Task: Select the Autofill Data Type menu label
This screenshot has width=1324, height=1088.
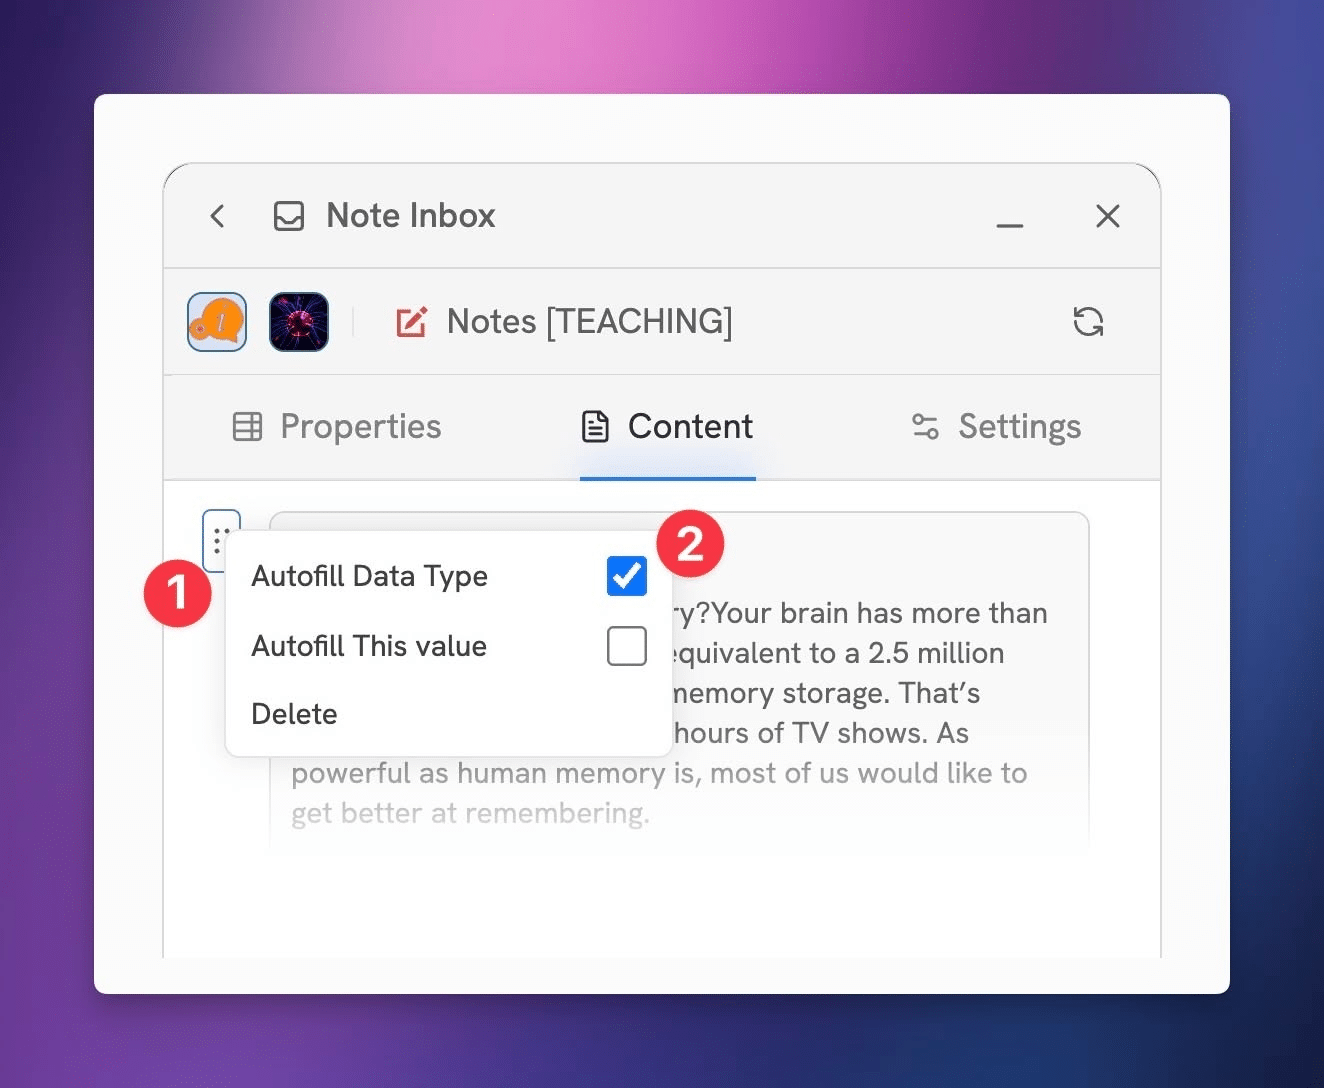Action: [369, 576]
